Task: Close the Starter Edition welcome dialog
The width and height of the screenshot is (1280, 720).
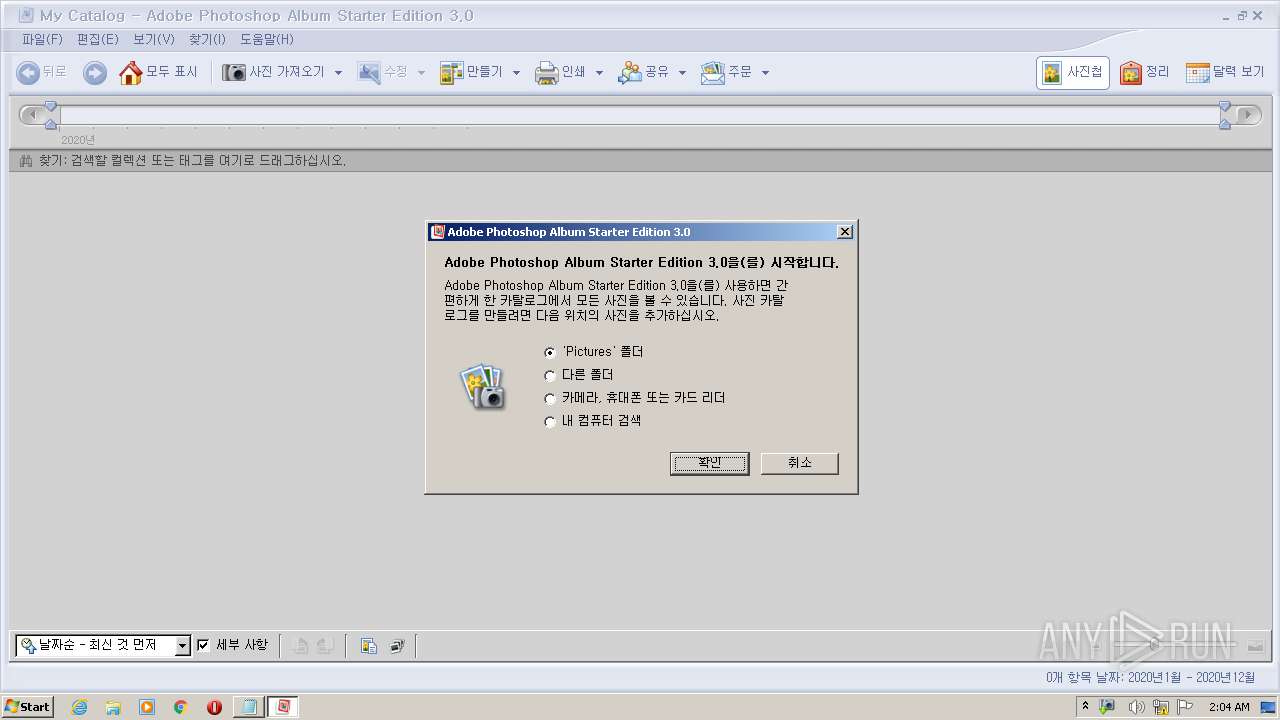Action: point(845,232)
